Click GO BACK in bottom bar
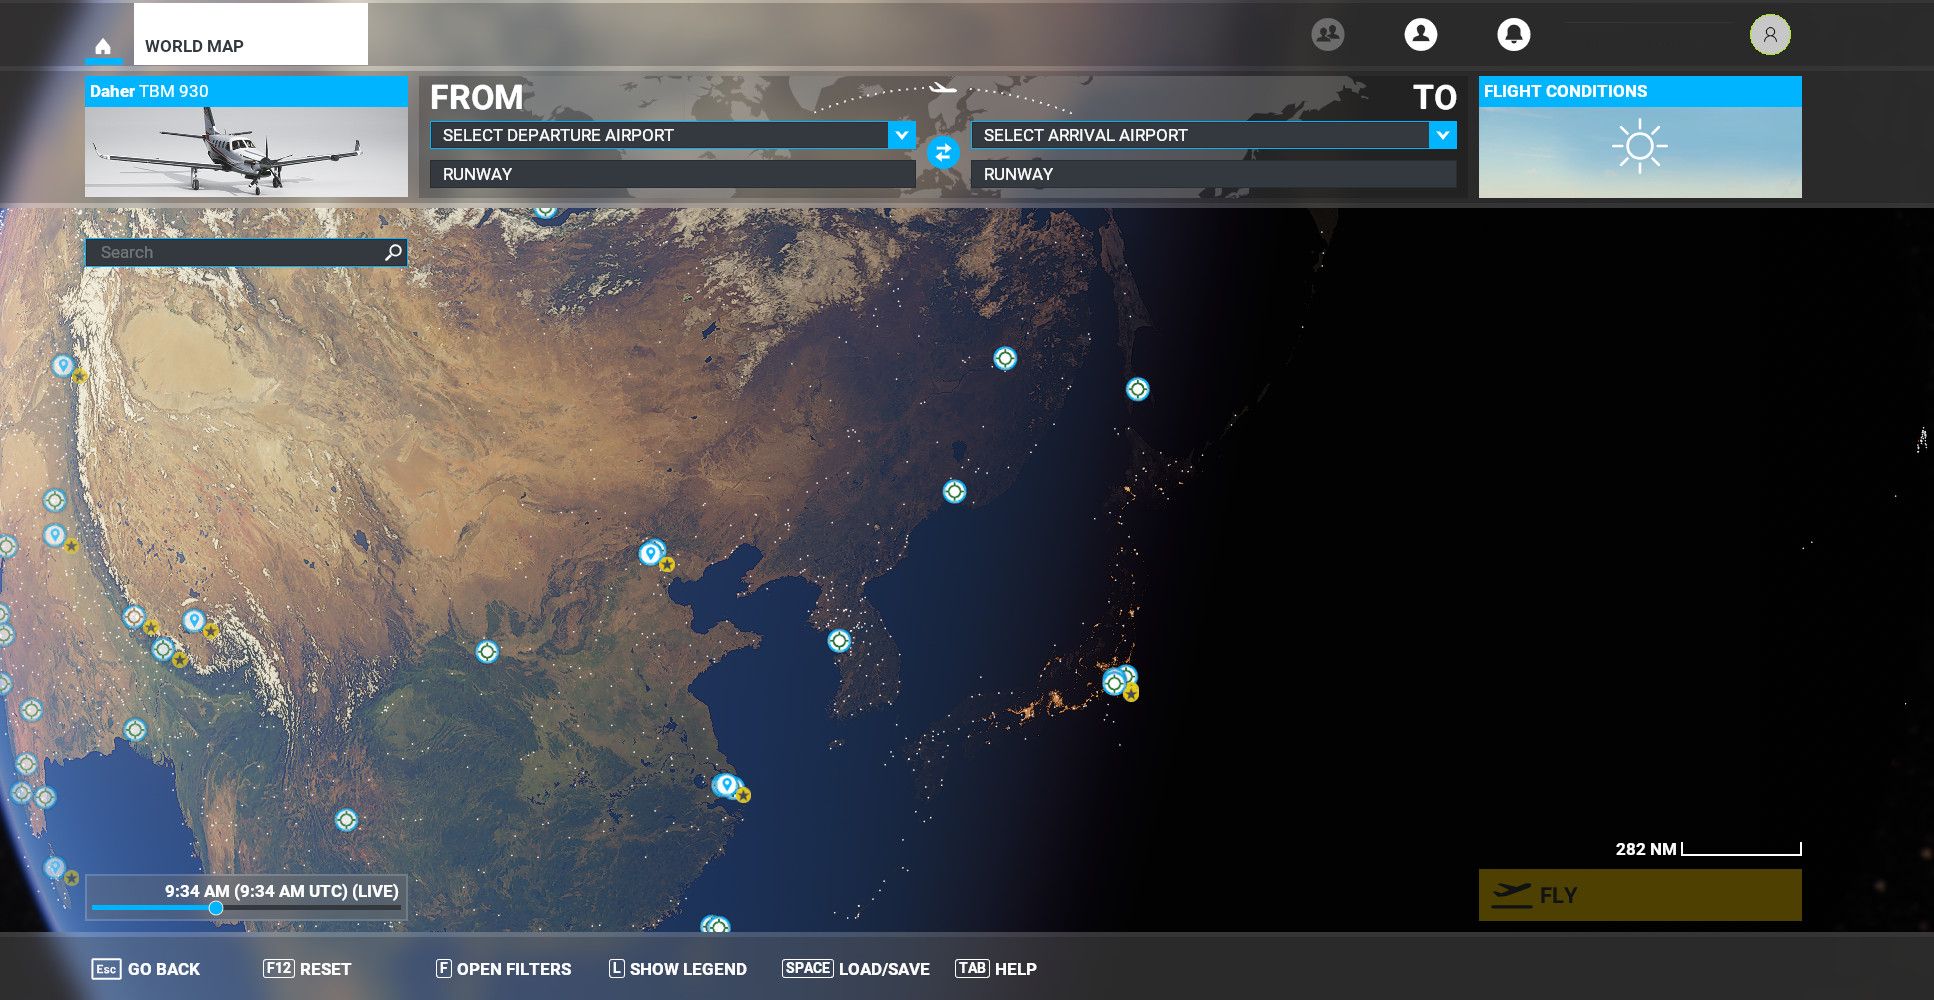This screenshot has height=1000, width=1934. pyautogui.click(x=146, y=968)
